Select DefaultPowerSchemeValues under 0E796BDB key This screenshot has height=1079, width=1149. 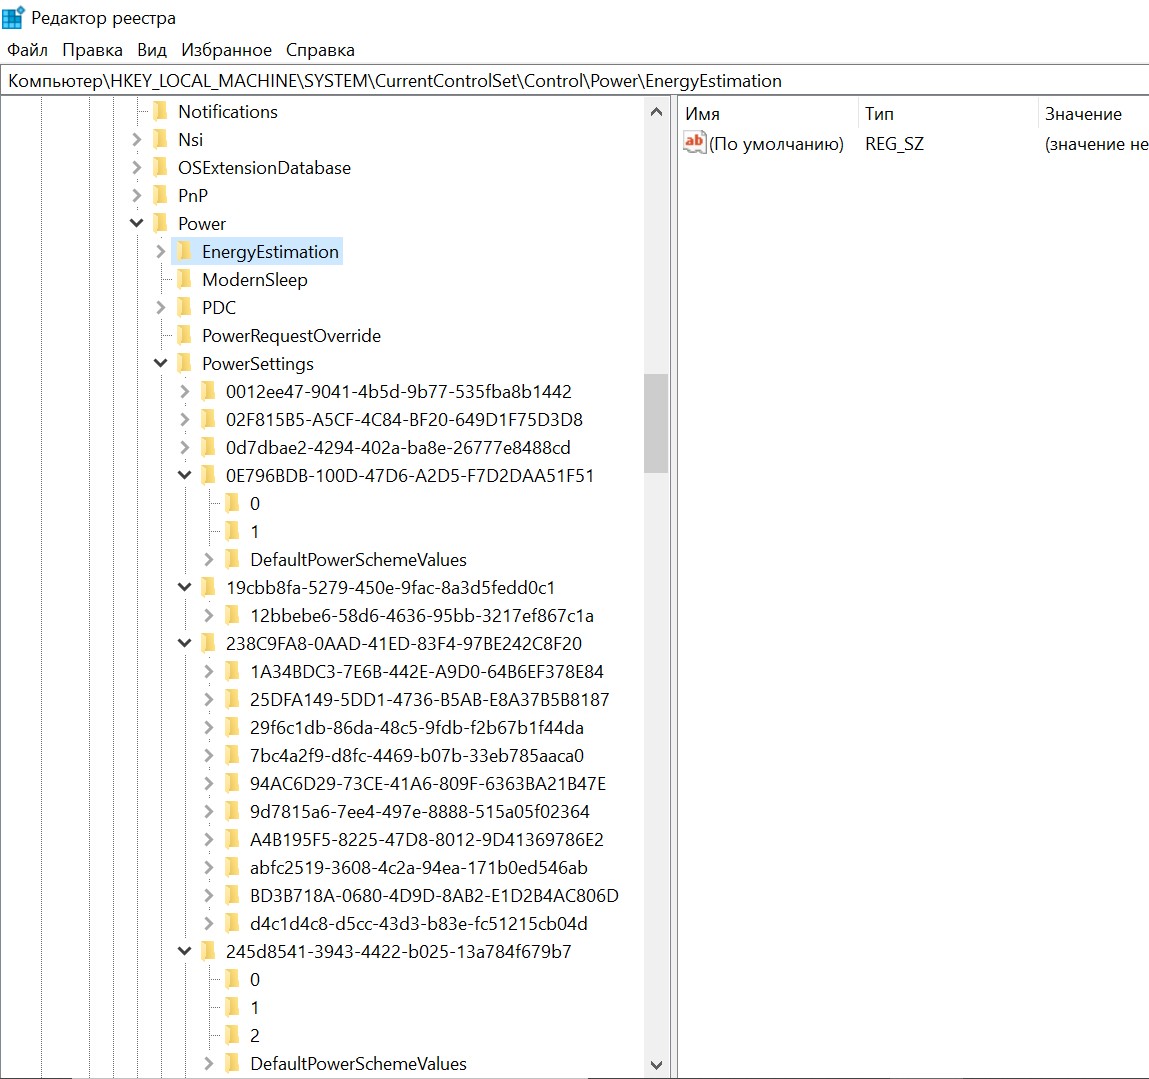coord(358,559)
